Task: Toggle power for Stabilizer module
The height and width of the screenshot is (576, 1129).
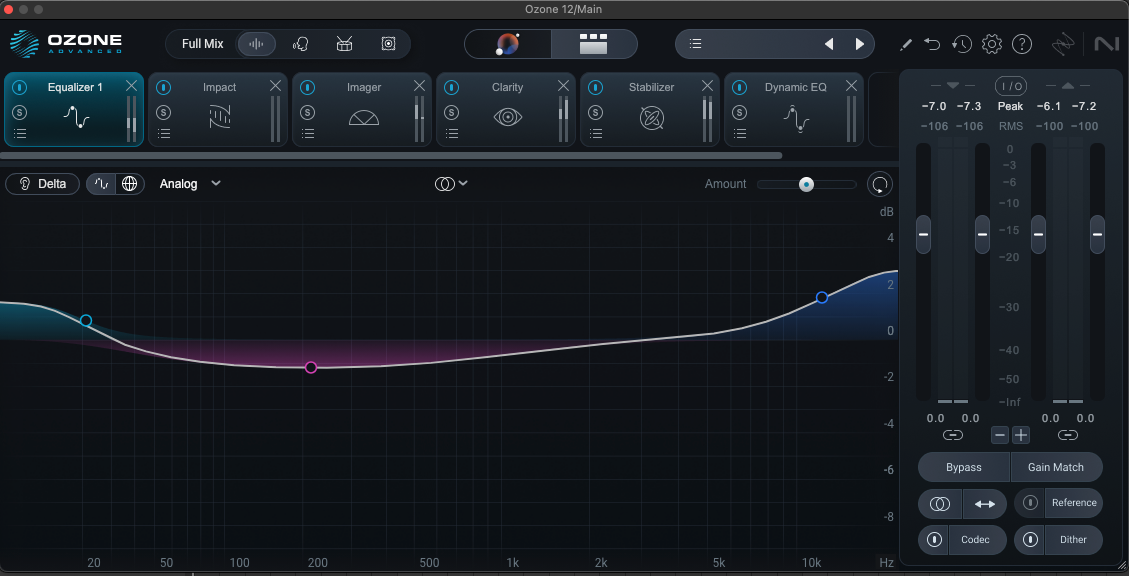Action: [x=596, y=87]
